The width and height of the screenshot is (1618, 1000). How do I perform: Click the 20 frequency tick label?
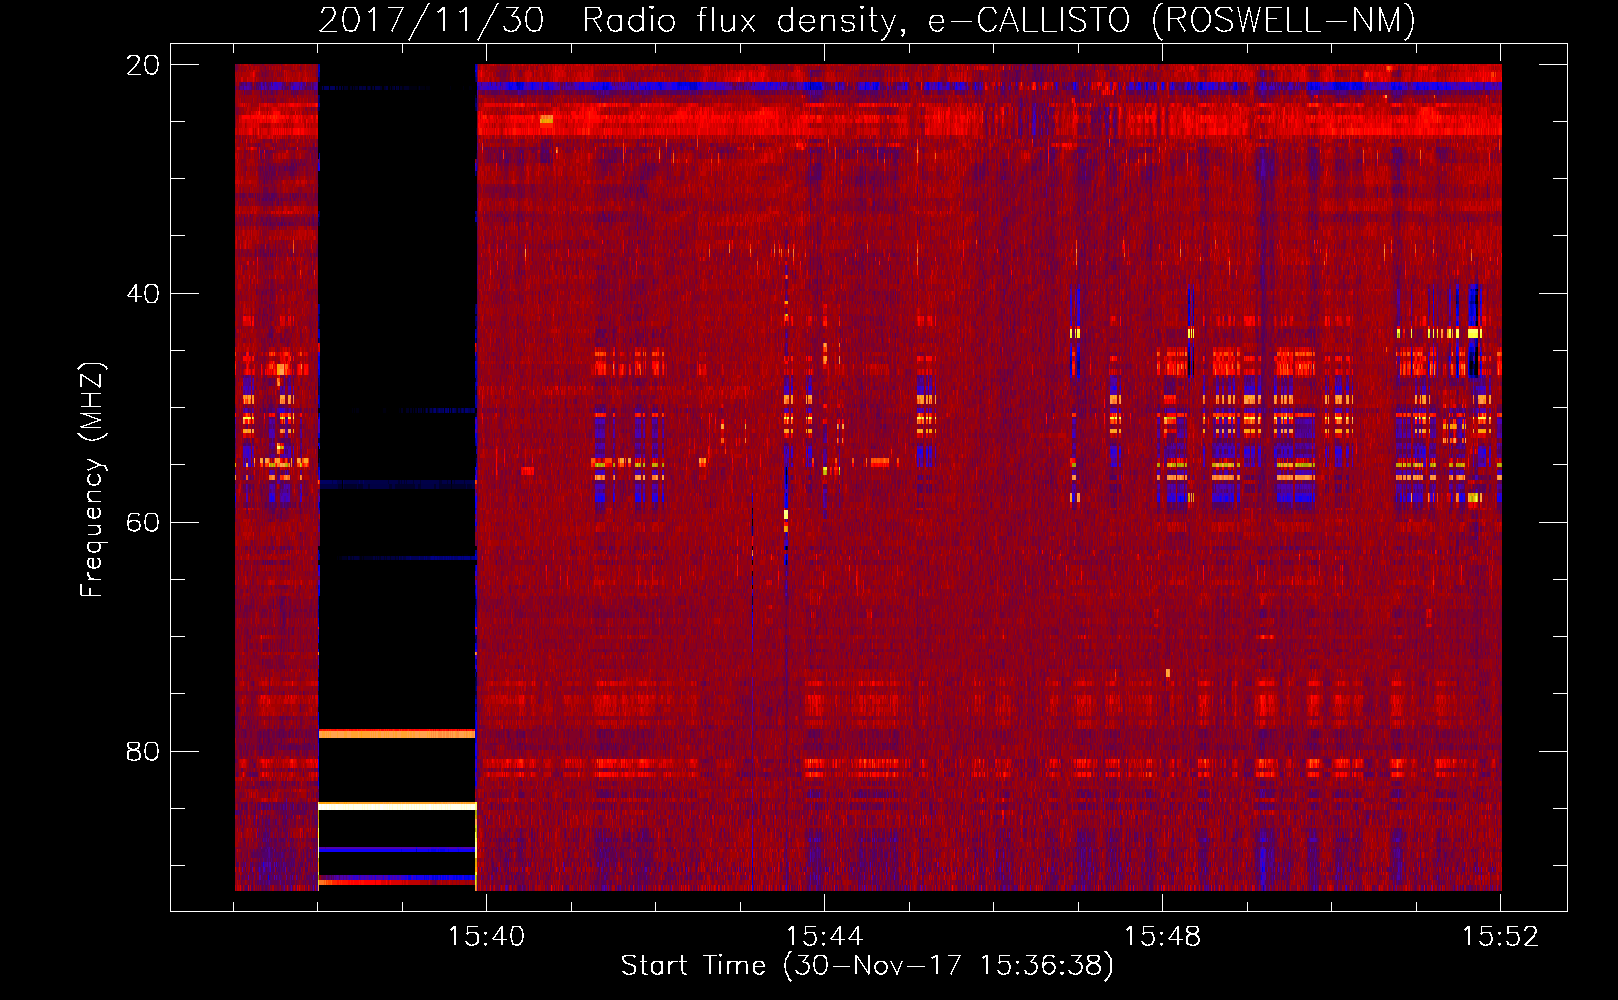point(143,65)
